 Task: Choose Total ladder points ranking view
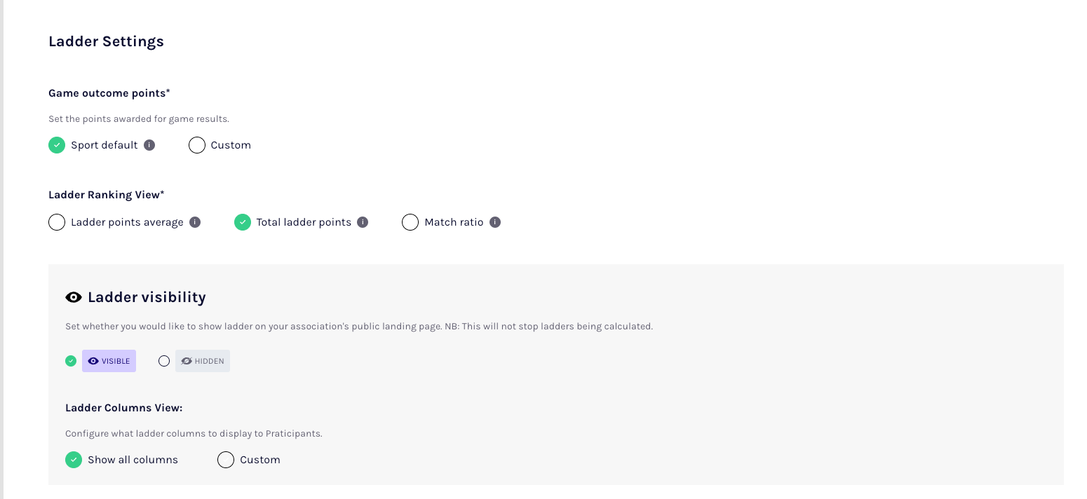242,222
